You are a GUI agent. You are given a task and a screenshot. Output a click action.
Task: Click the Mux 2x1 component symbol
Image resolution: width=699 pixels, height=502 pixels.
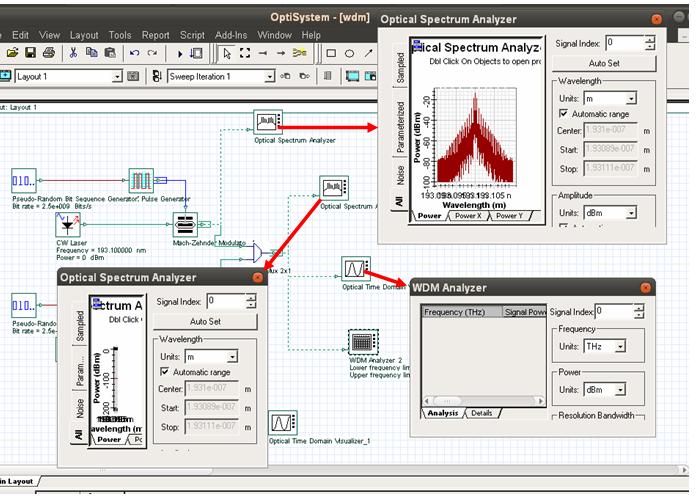(257, 253)
